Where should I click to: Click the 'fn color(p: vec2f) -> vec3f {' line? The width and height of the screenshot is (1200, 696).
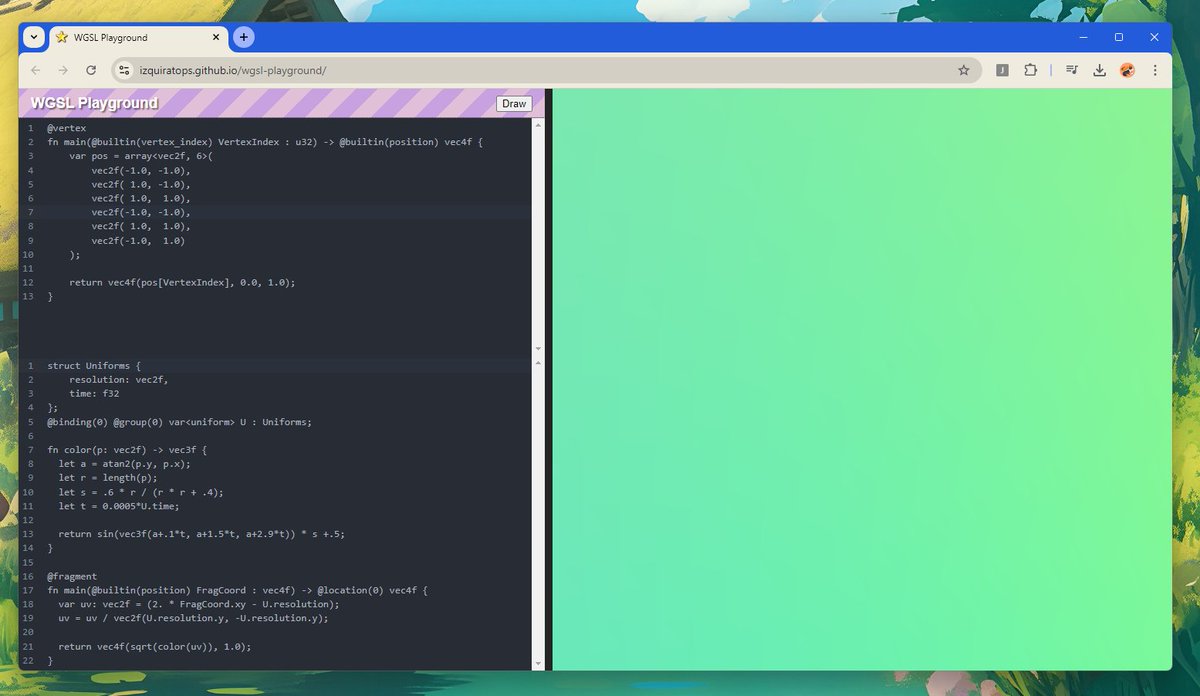(x=126, y=450)
